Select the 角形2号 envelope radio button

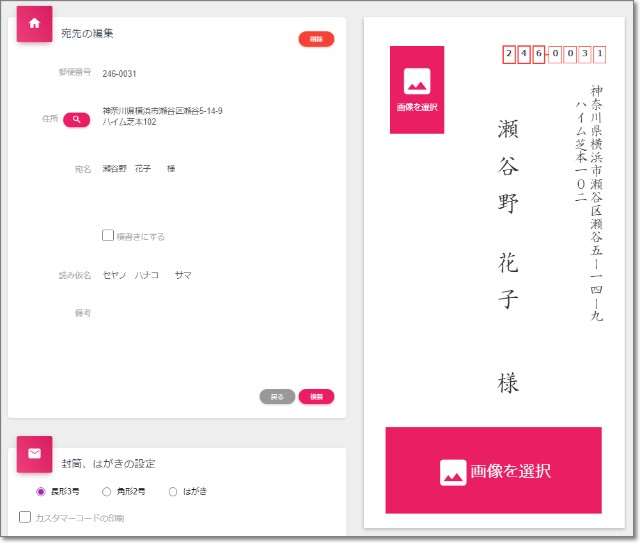pyautogui.click(x=107, y=491)
